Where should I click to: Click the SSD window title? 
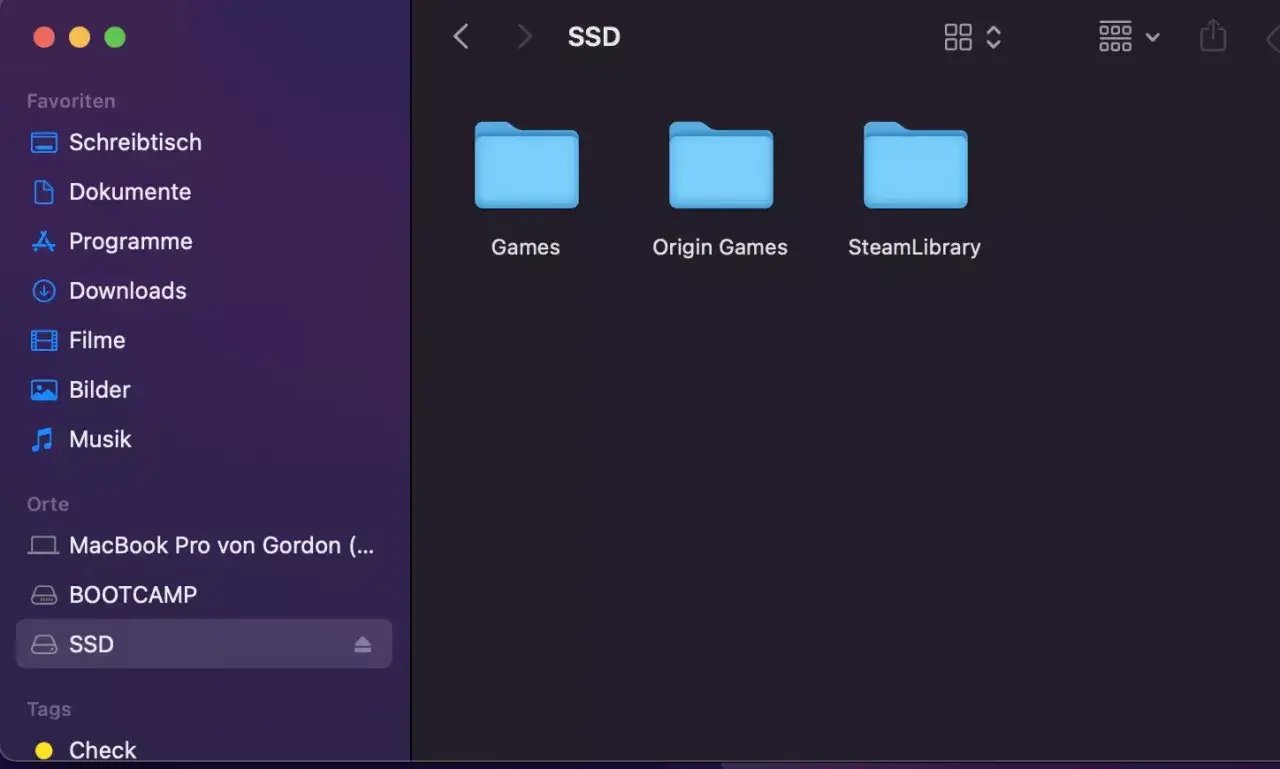pyautogui.click(x=594, y=37)
